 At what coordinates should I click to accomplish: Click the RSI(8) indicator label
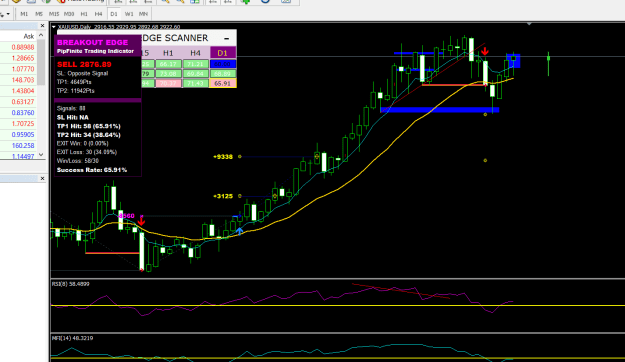click(71, 284)
